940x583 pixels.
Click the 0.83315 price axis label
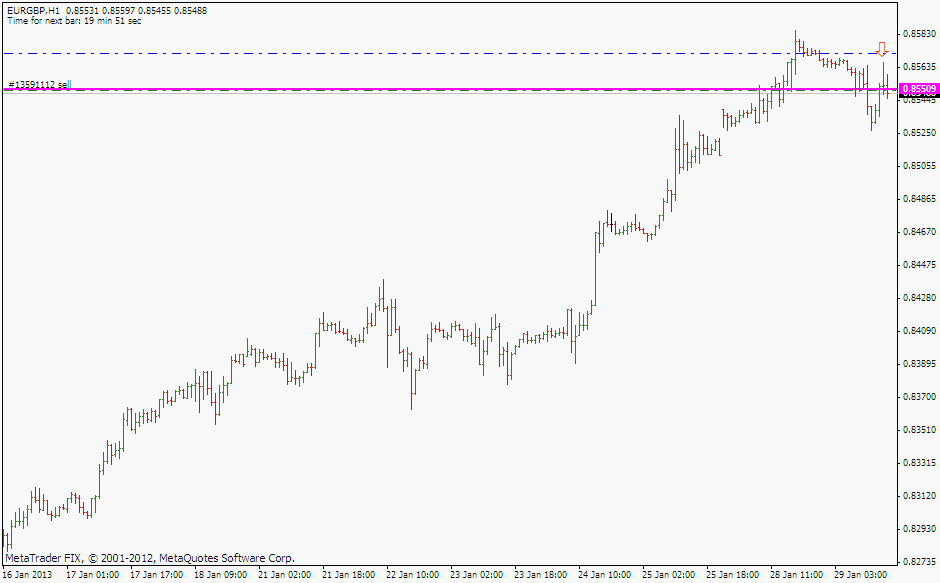pyautogui.click(x=920, y=463)
